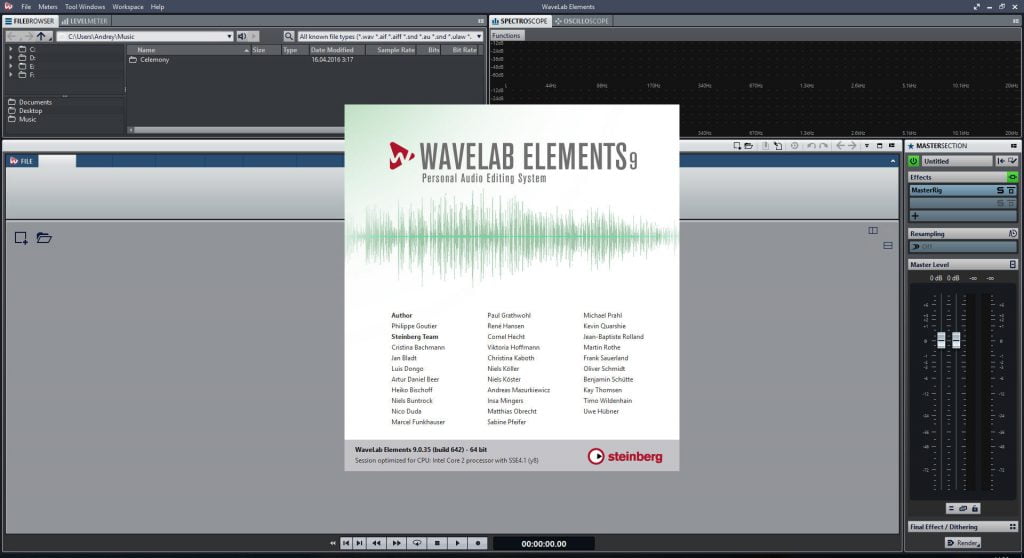Expand the C: drive tree node

10,49
